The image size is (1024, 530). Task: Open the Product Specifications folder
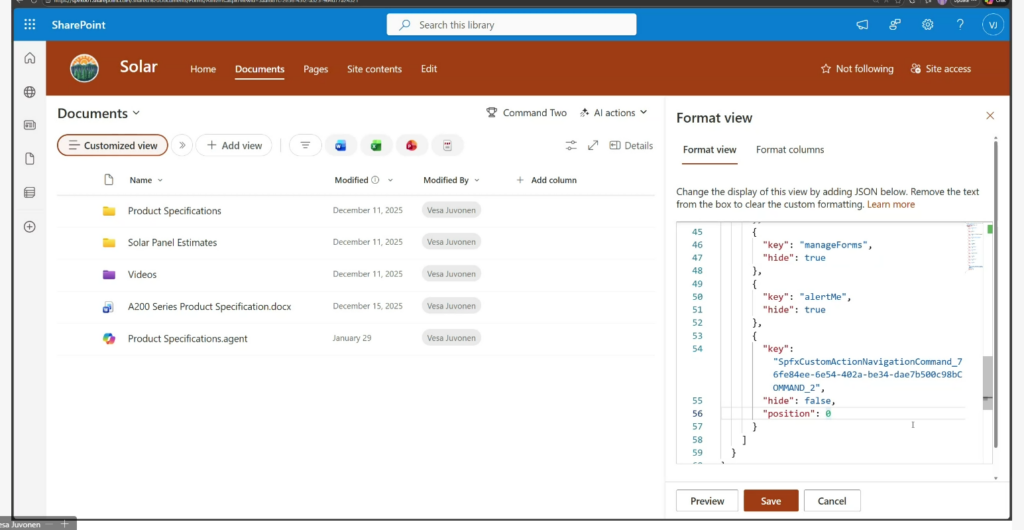(174, 211)
